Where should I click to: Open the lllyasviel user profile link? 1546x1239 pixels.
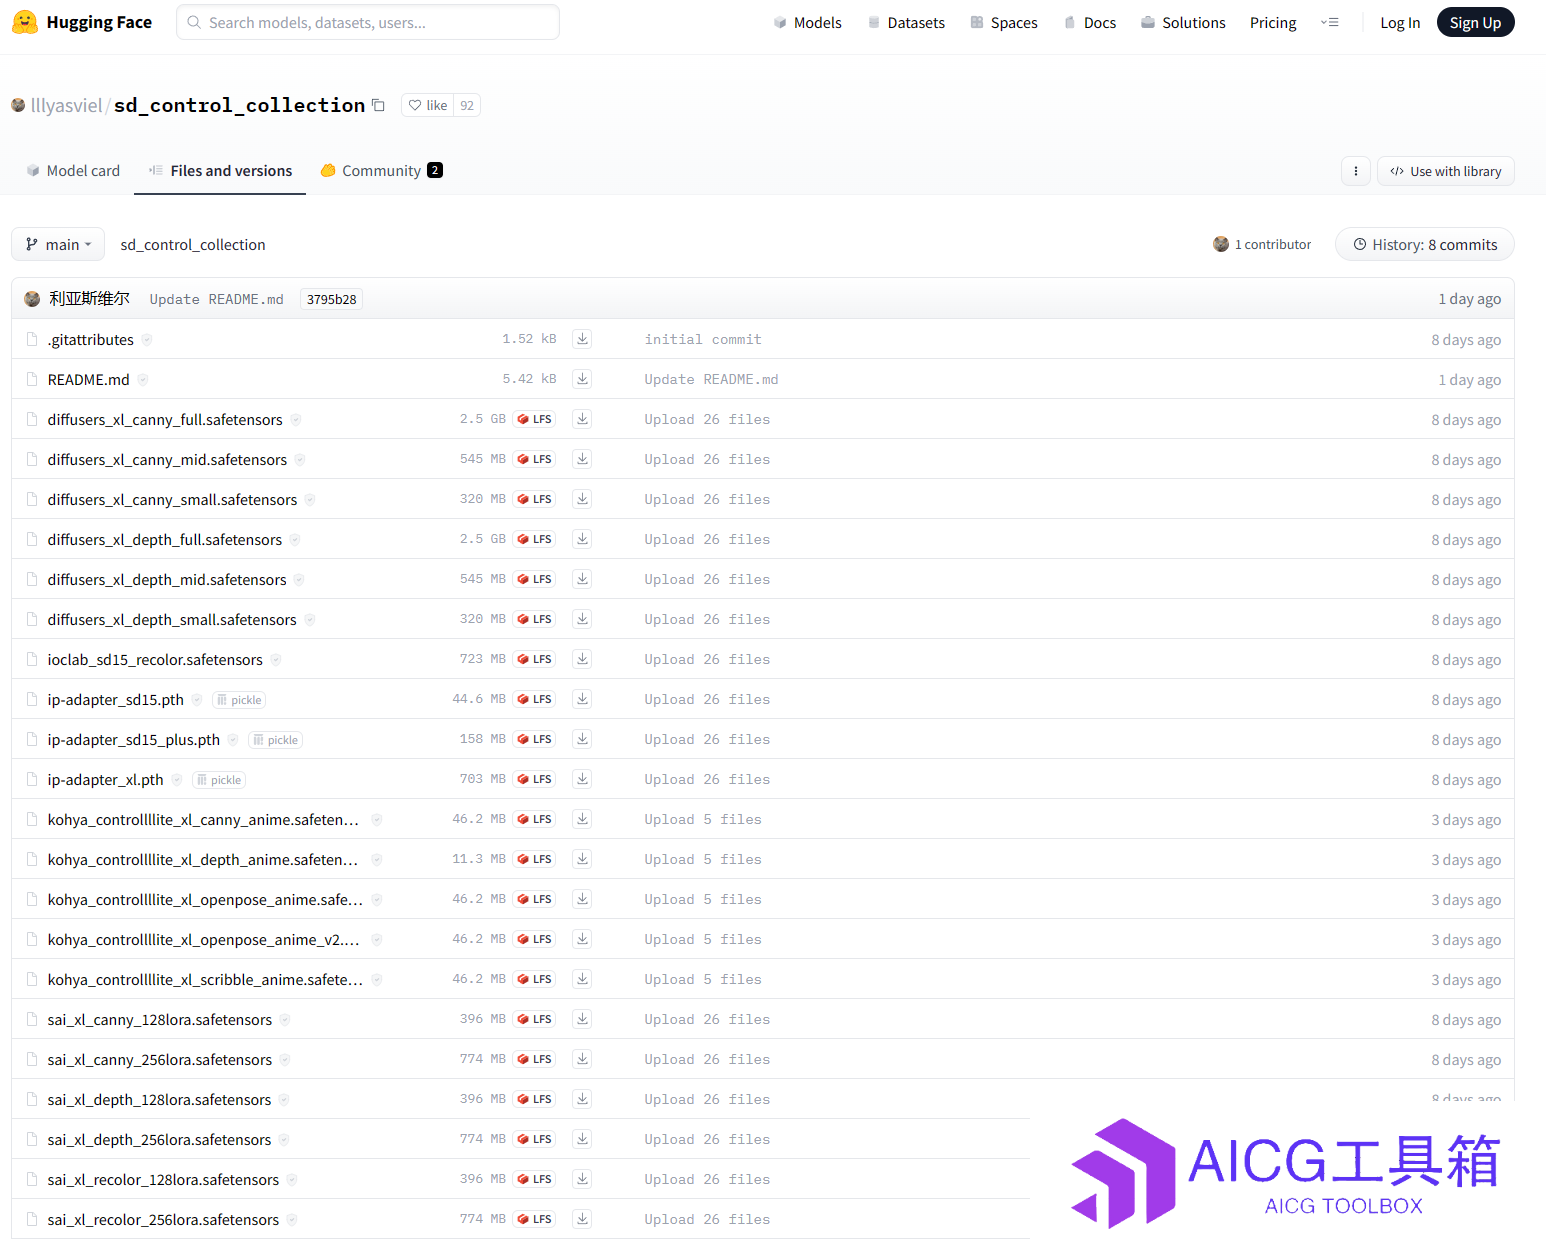pyautogui.click(x=66, y=105)
